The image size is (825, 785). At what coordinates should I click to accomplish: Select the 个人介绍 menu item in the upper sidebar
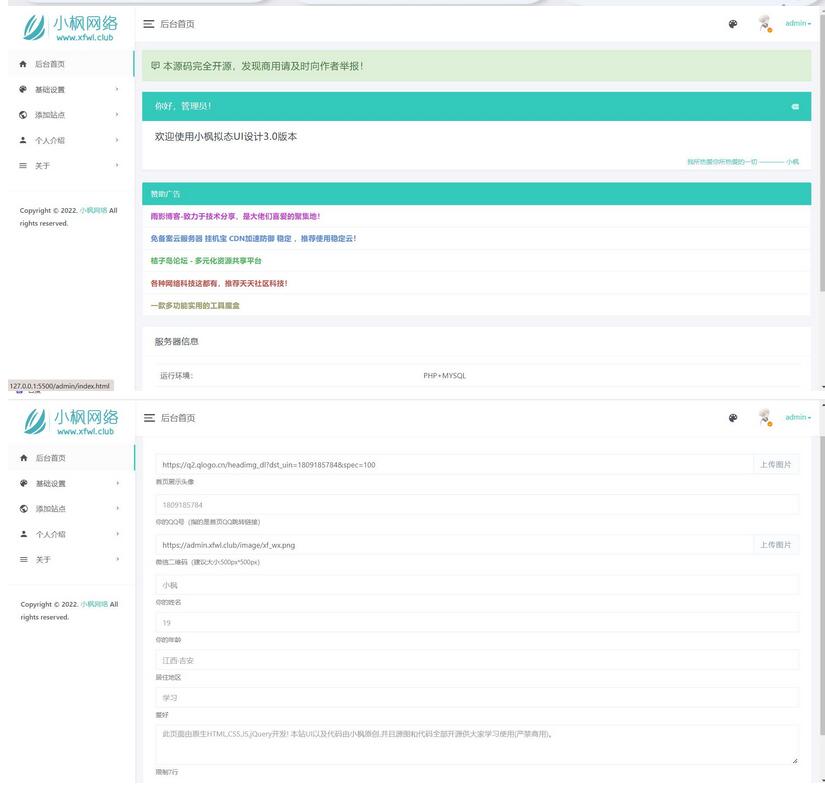pos(50,141)
